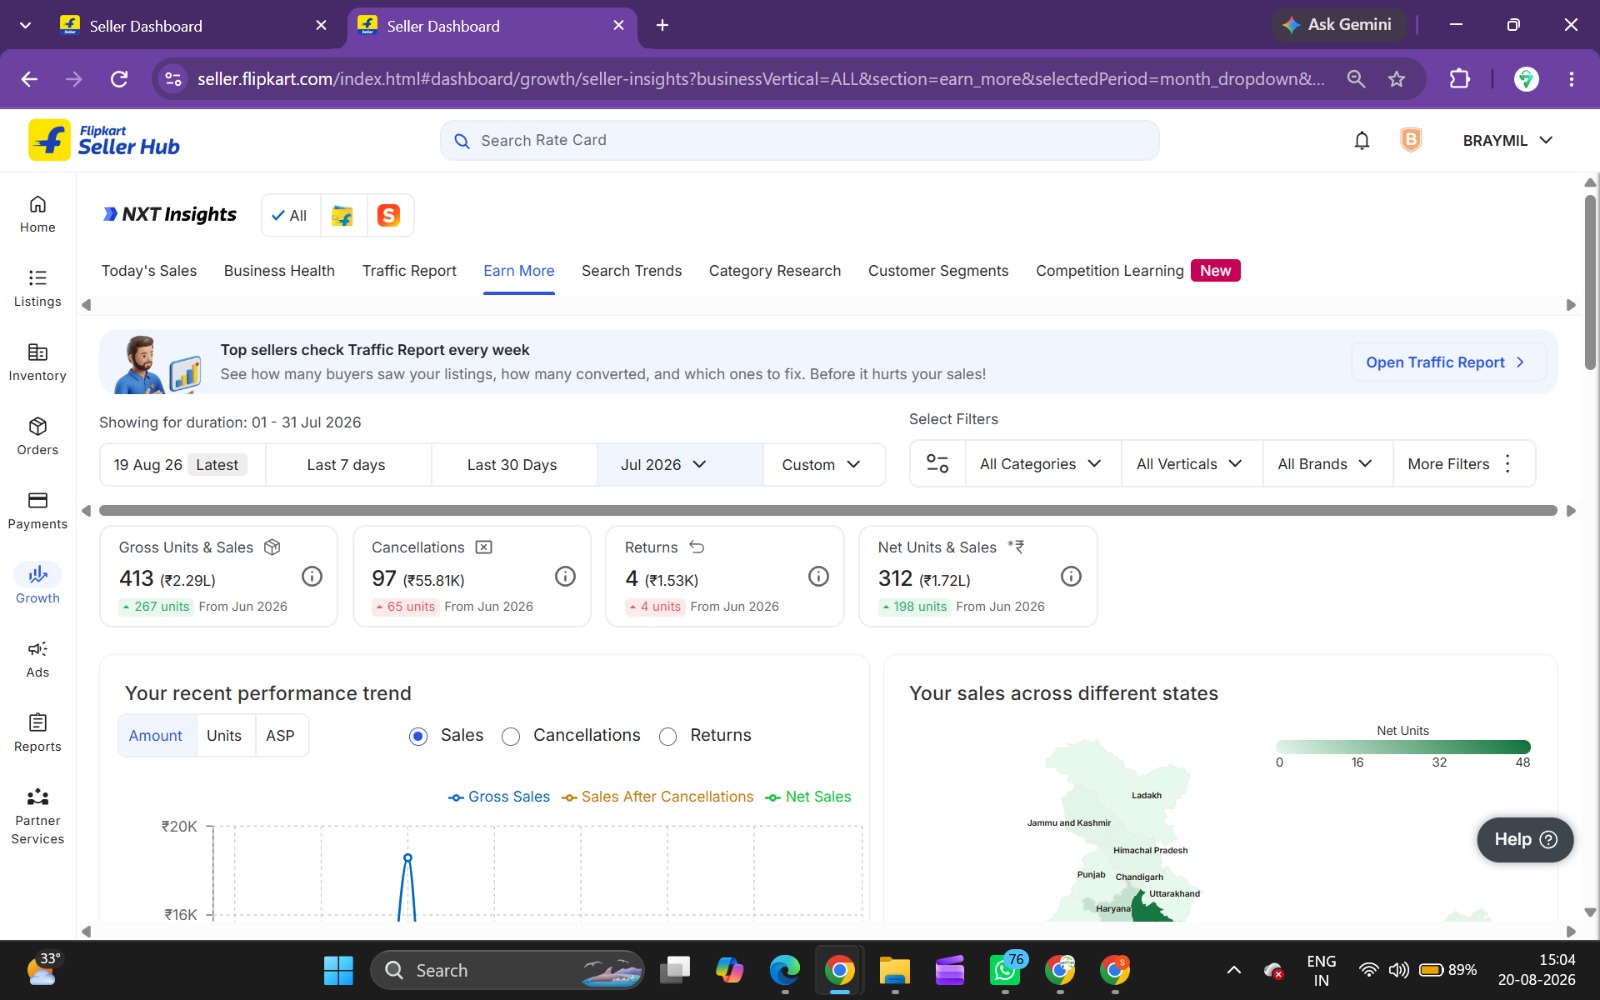Show hidden system tray icons
This screenshot has height=1000, width=1600.
click(1234, 970)
